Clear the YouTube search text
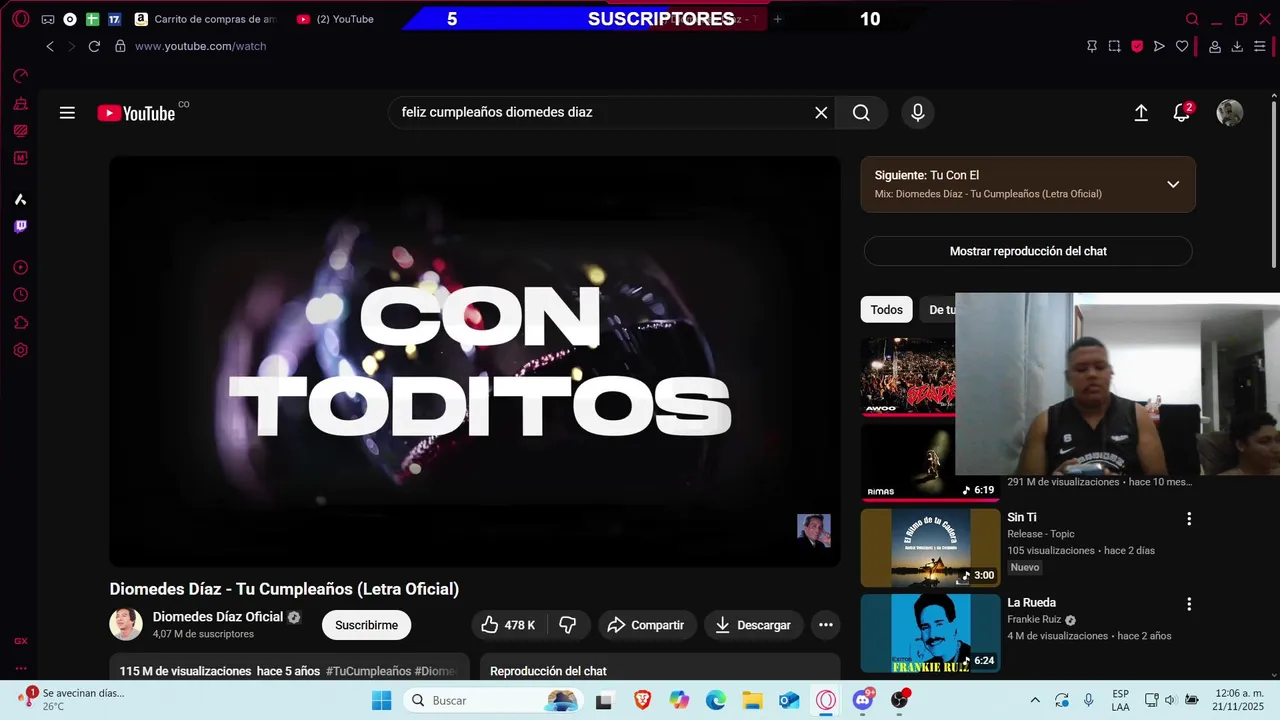Screen dimensions: 1280x720 pyautogui.click(x=821, y=113)
